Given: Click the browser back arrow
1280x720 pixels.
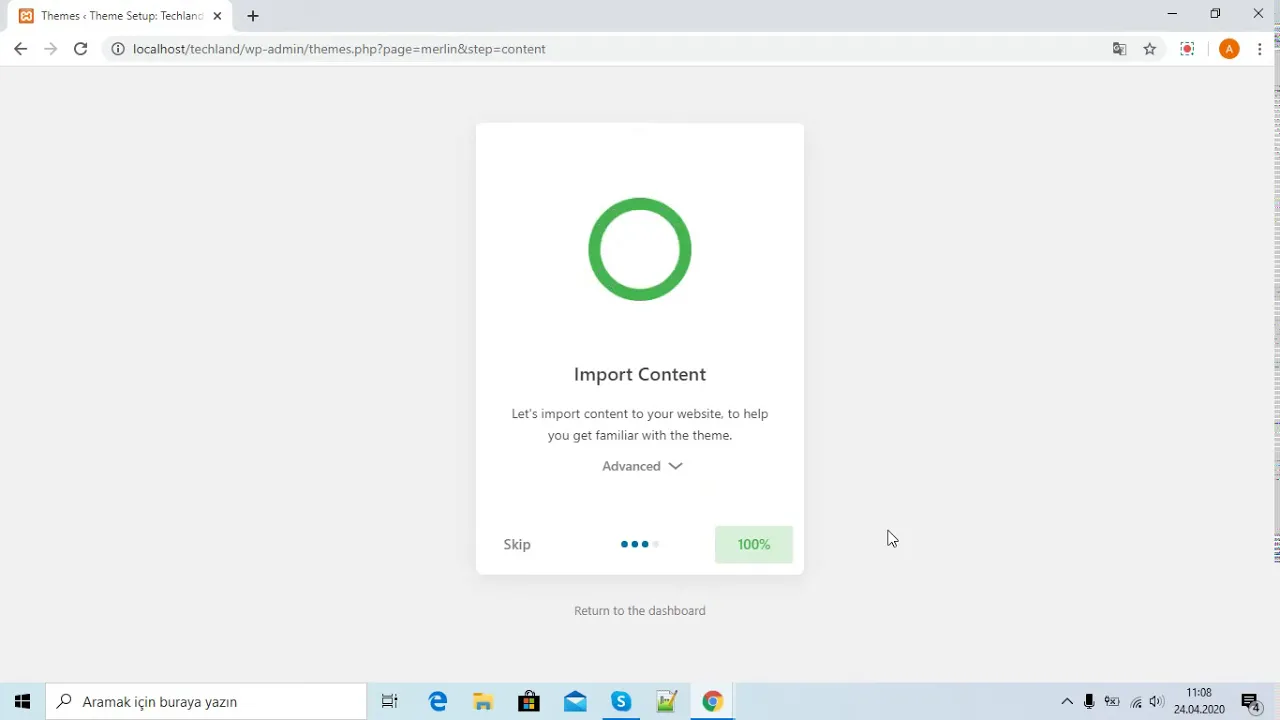Looking at the screenshot, I should coord(20,49).
